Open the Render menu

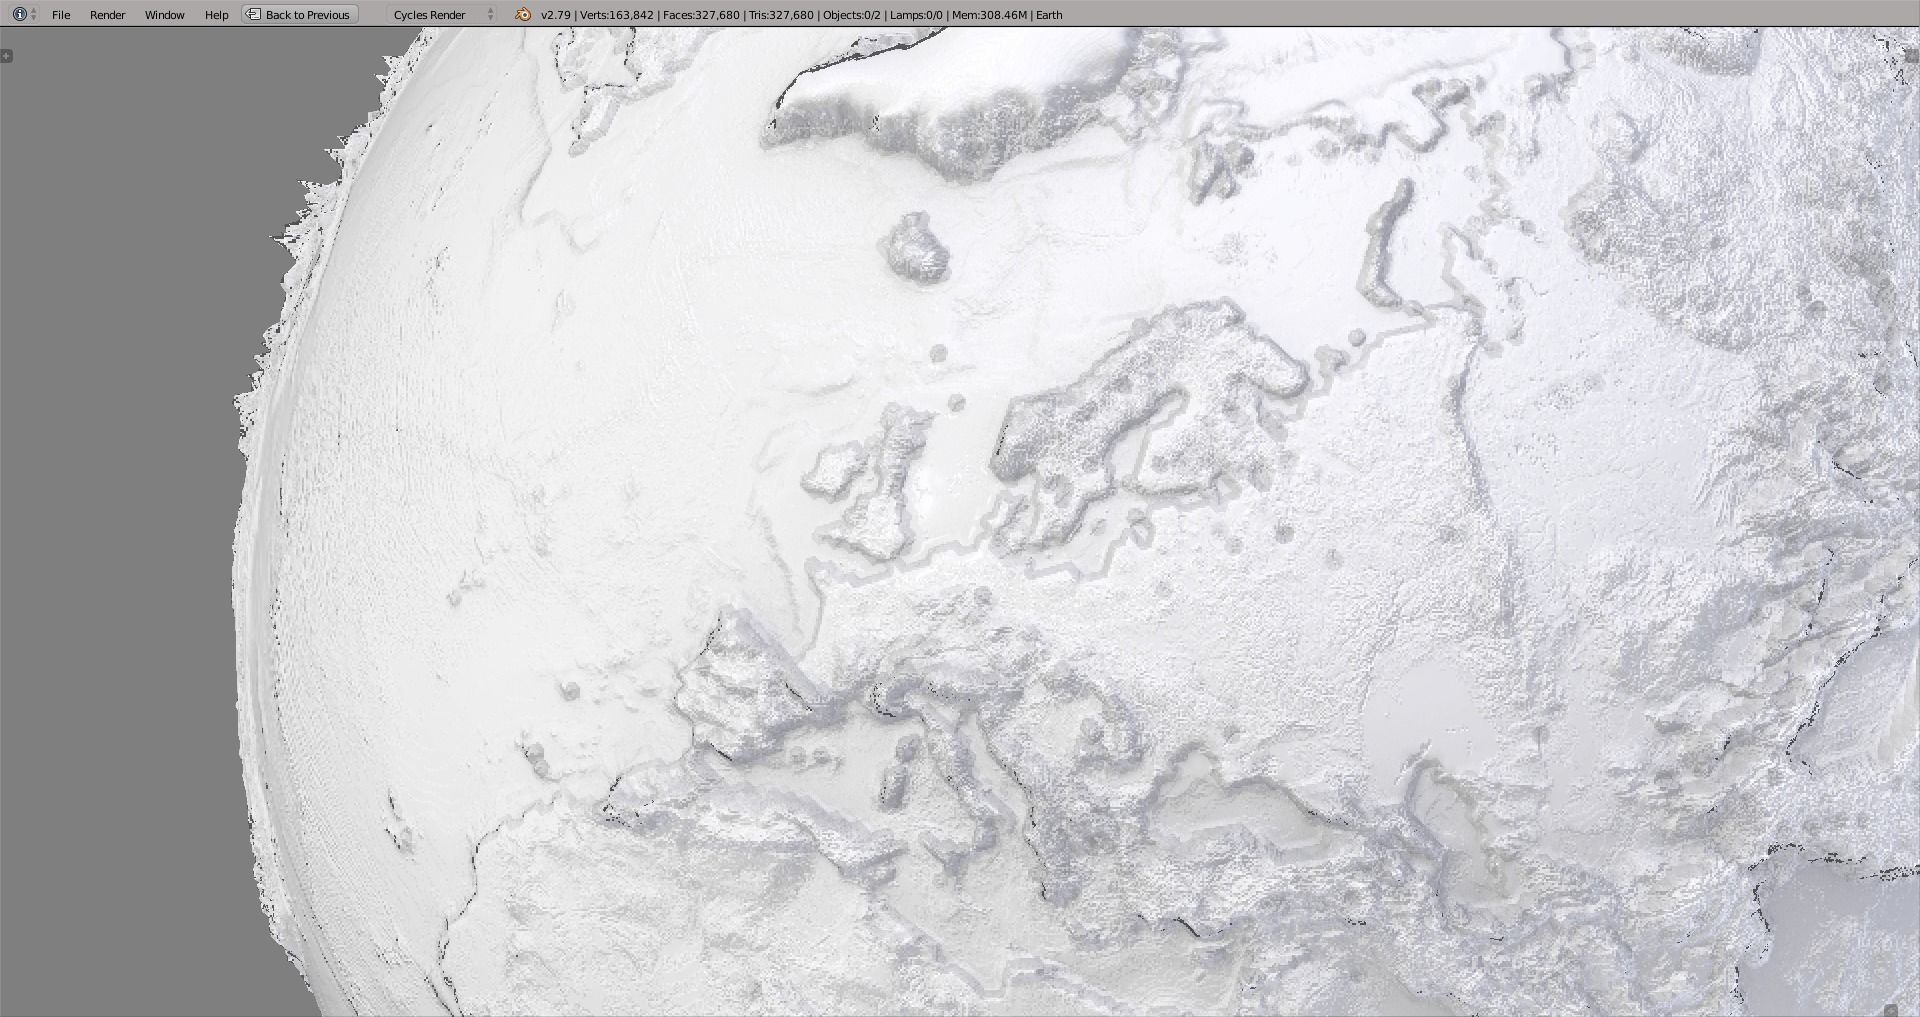point(106,14)
